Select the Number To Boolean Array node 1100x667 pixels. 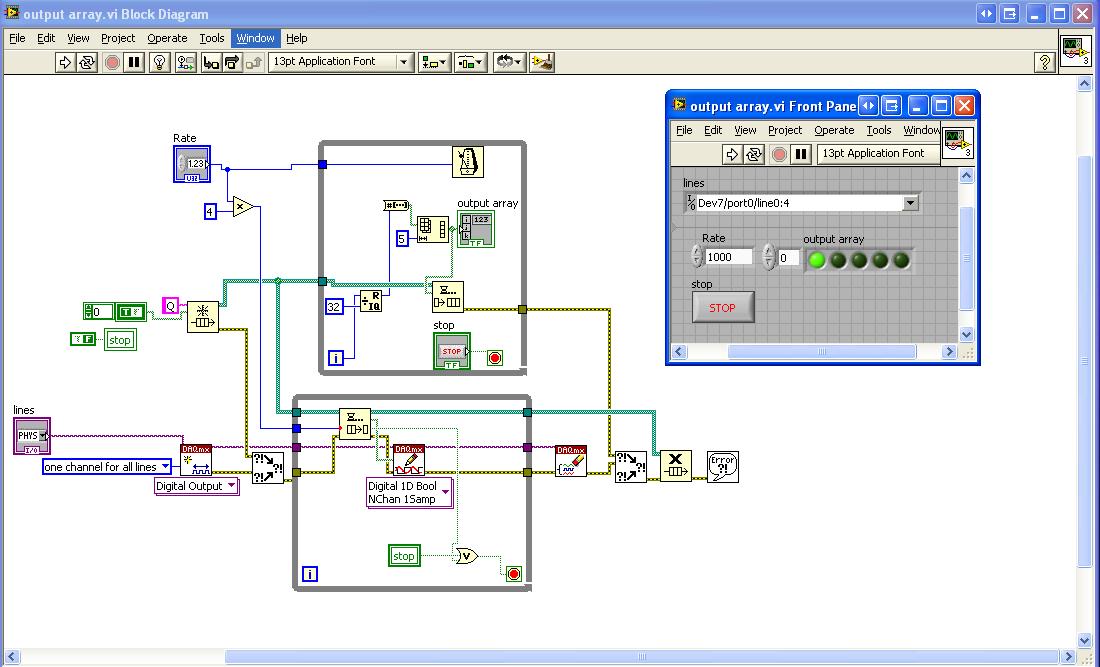click(x=396, y=205)
